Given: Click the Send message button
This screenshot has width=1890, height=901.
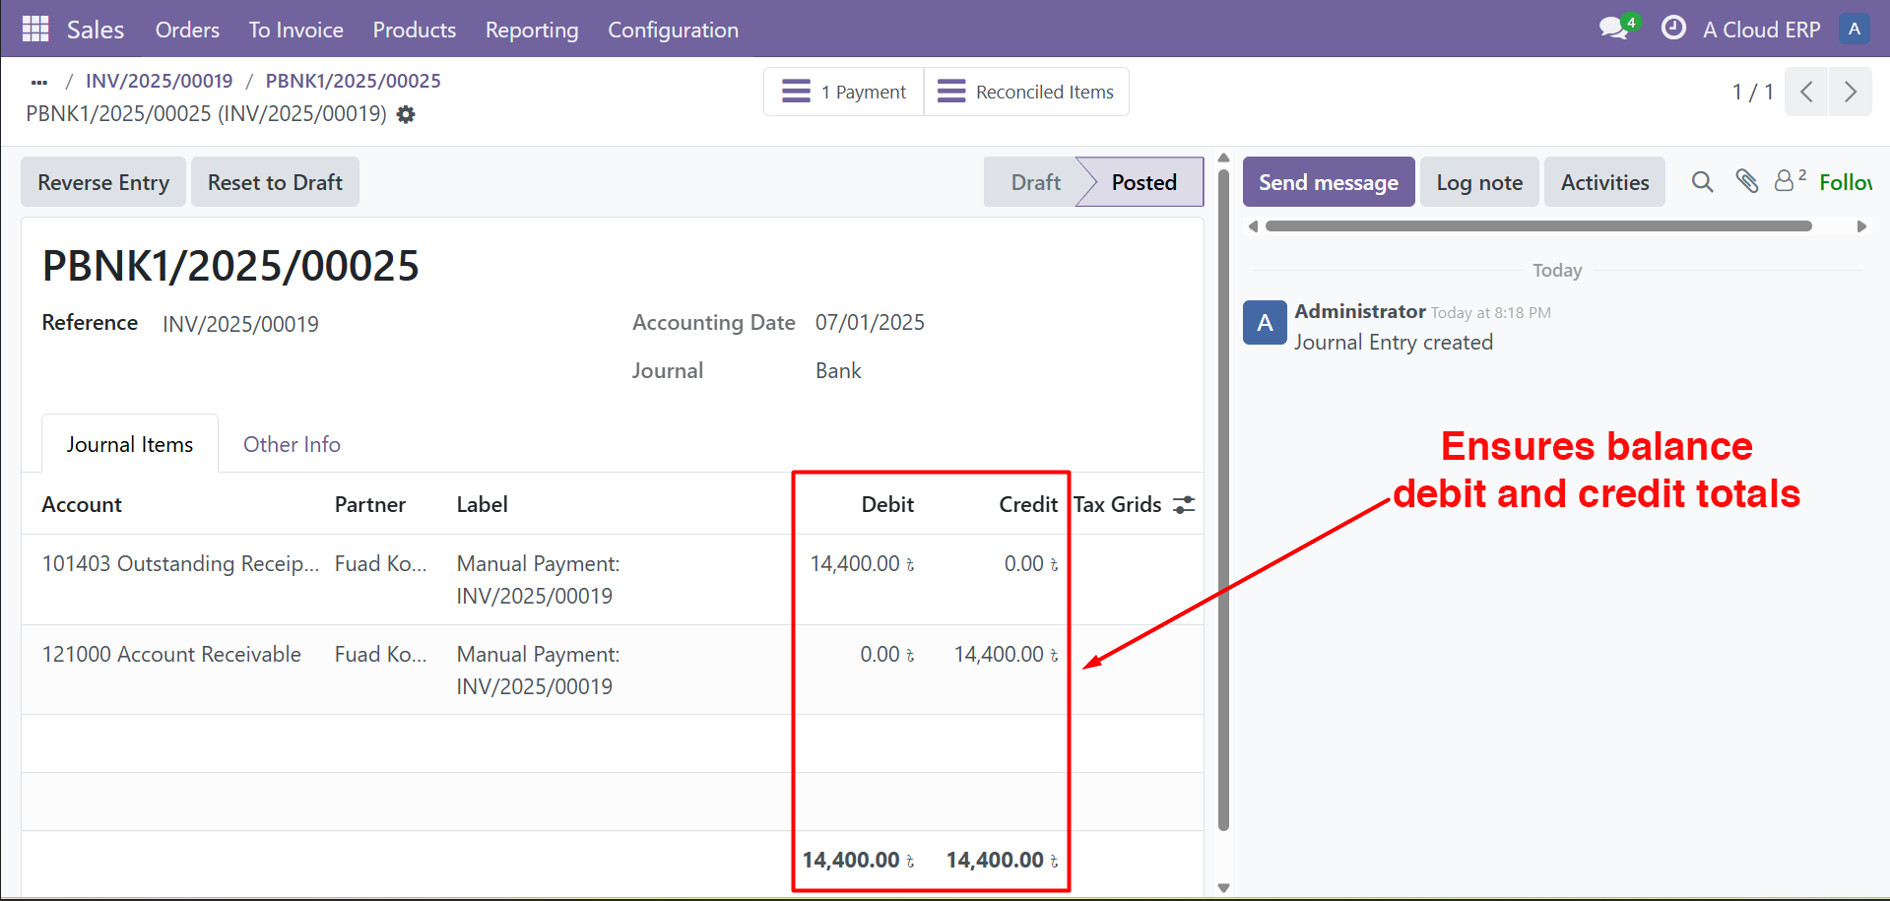Looking at the screenshot, I should point(1328,182).
